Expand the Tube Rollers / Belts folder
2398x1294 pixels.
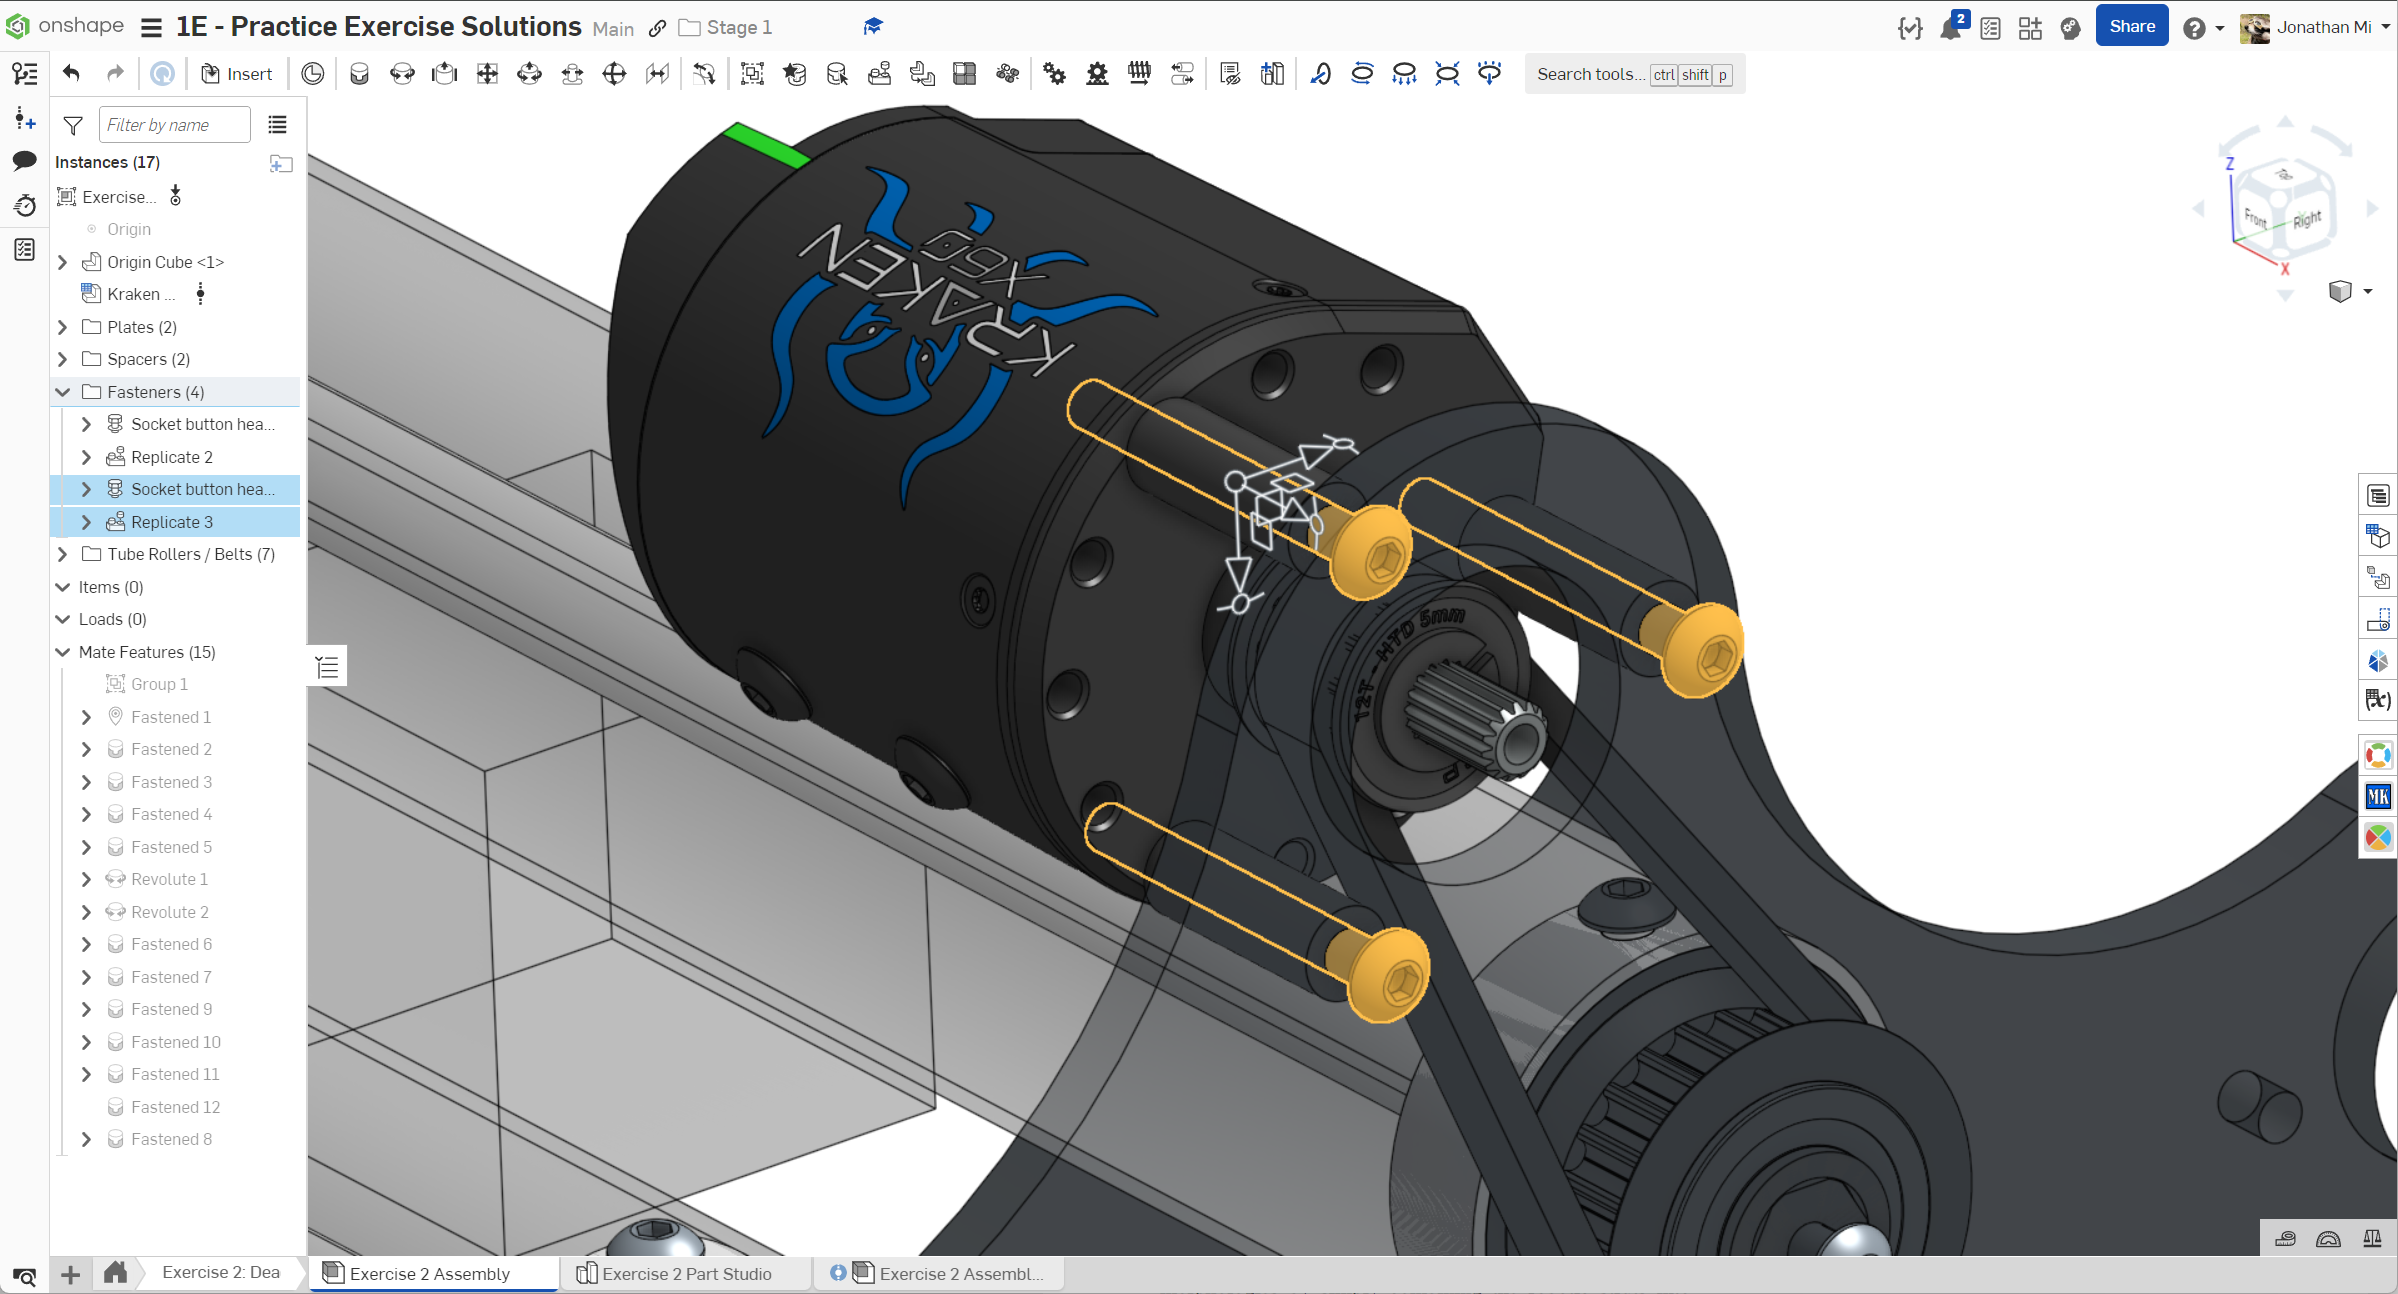[63, 554]
